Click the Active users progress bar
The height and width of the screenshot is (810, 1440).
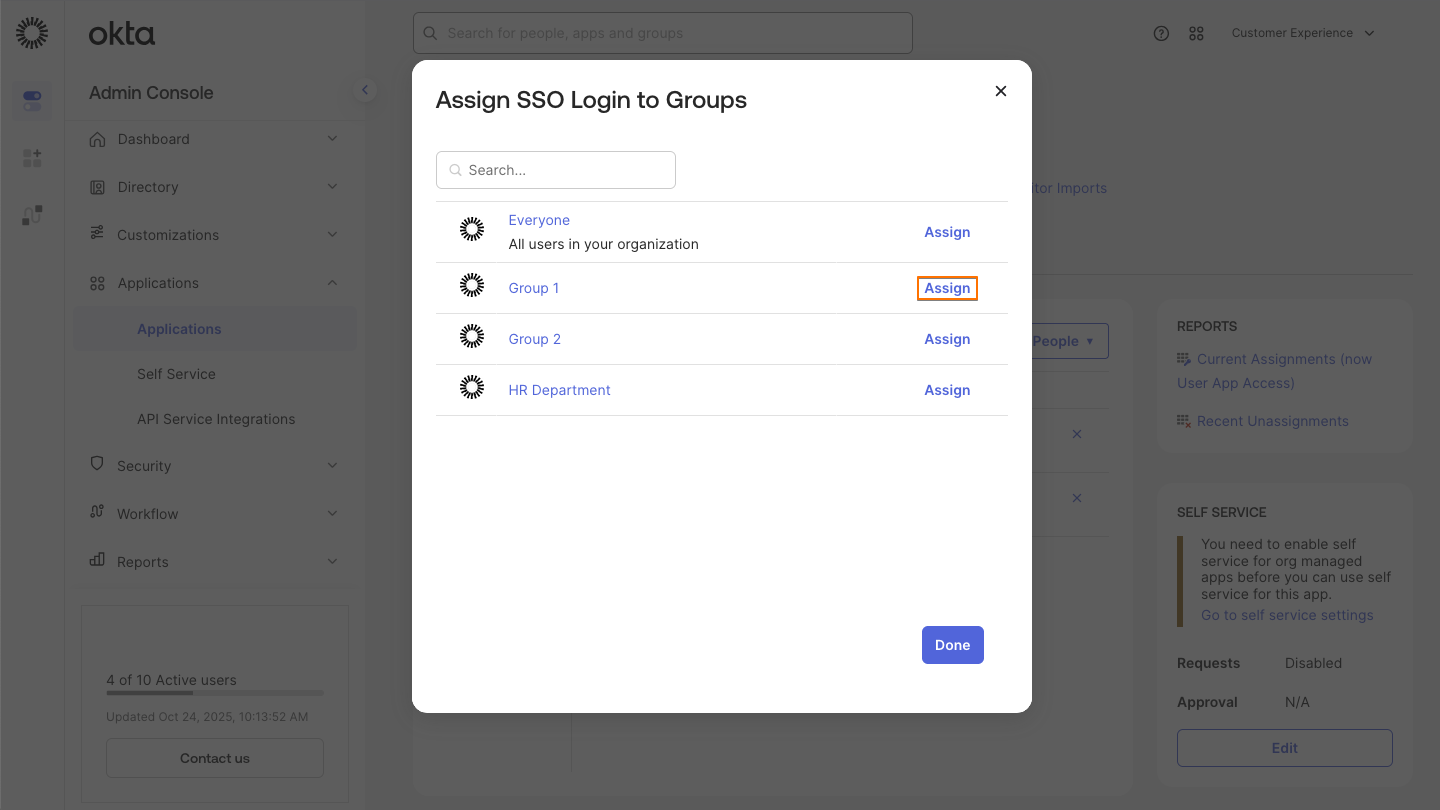point(214,693)
